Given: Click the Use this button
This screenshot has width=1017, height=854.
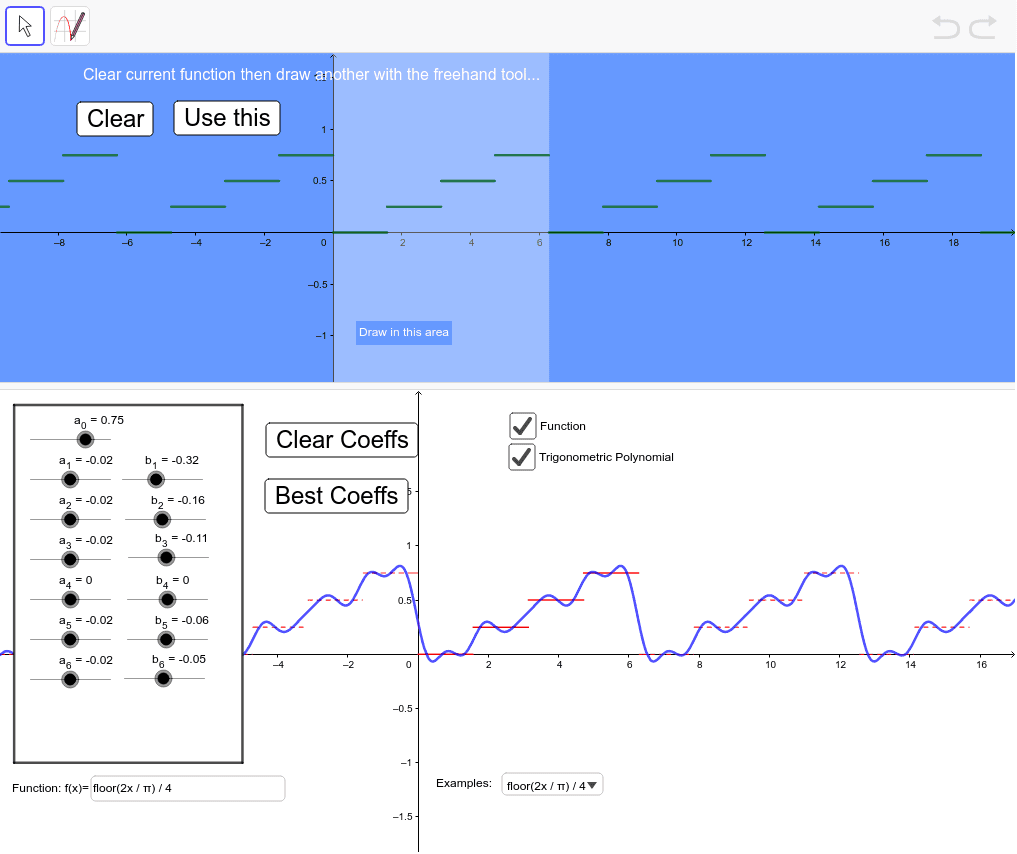Looking at the screenshot, I should [x=227, y=118].
